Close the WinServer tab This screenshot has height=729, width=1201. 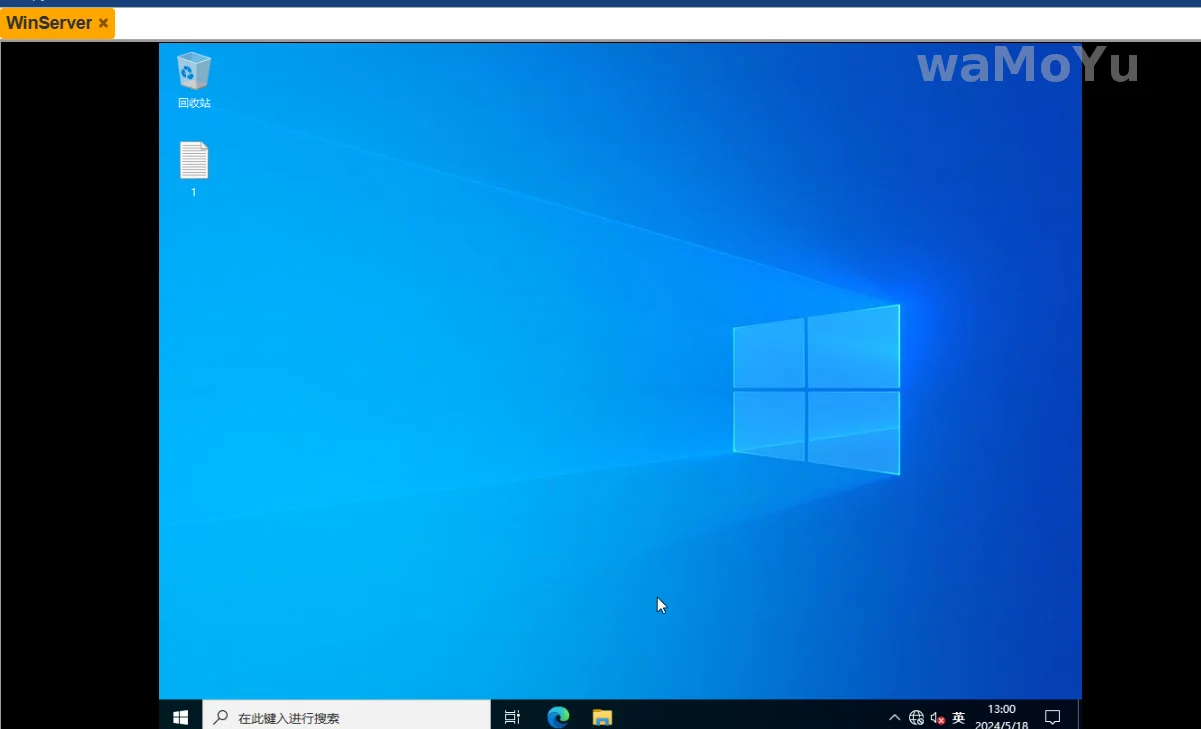pyautogui.click(x=103, y=23)
